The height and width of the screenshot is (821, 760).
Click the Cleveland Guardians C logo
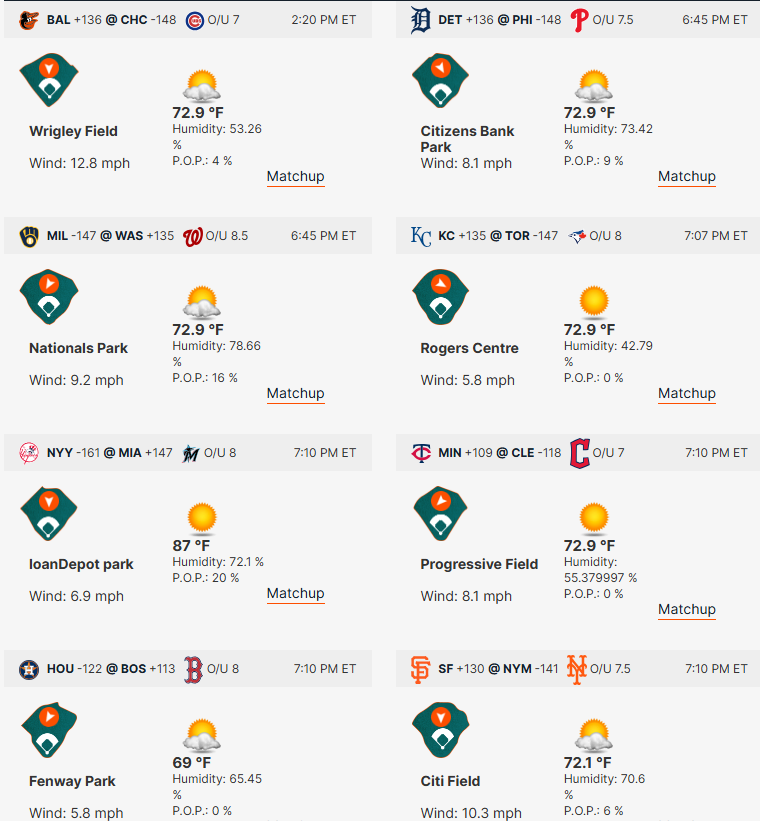tap(579, 453)
